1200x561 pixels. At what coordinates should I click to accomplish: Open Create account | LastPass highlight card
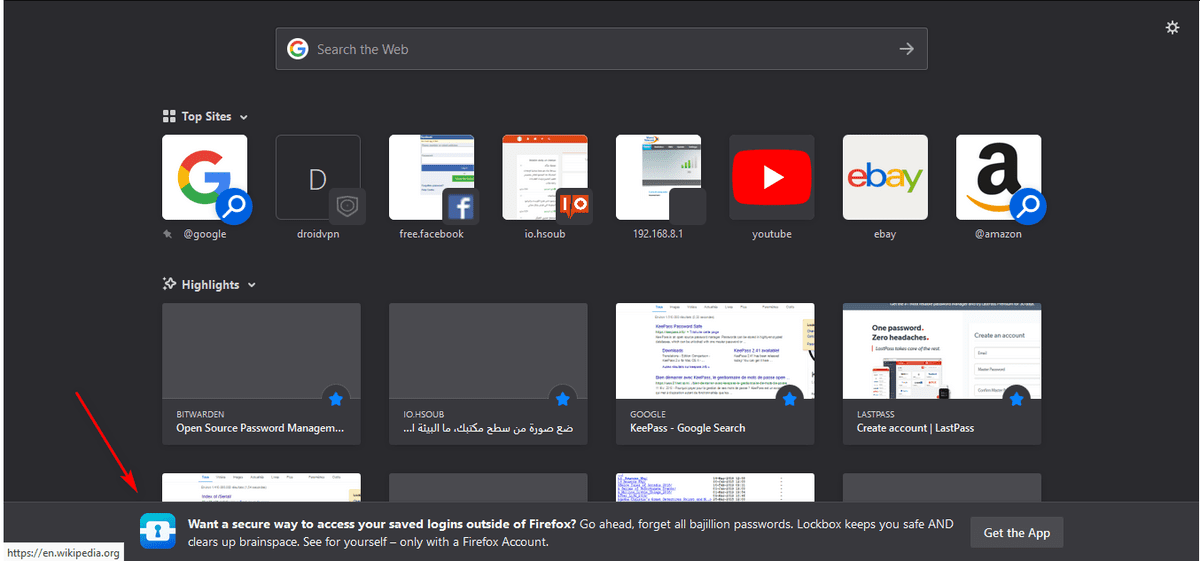[941, 375]
